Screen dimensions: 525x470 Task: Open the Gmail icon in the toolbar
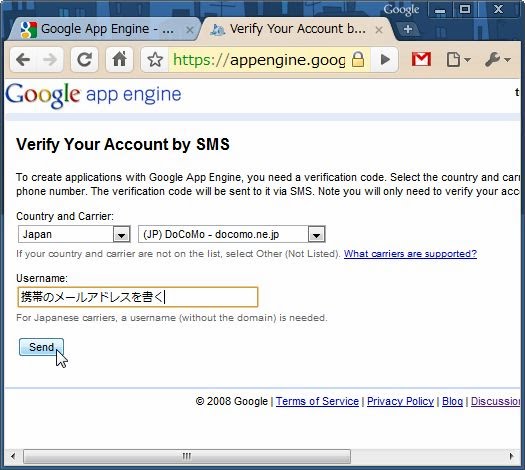point(421,60)
